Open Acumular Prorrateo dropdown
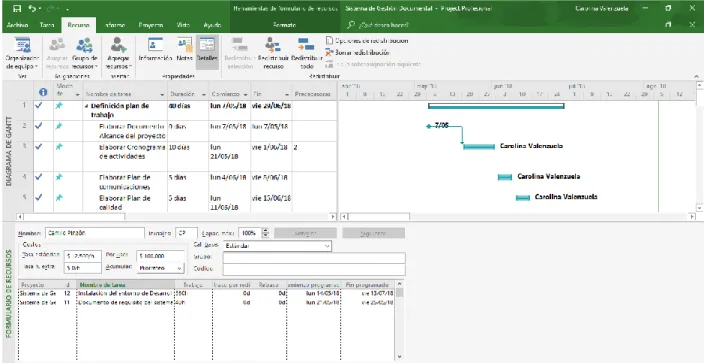Screen dimensions: 704x363 pyautogui.click(x=161, y=268)
